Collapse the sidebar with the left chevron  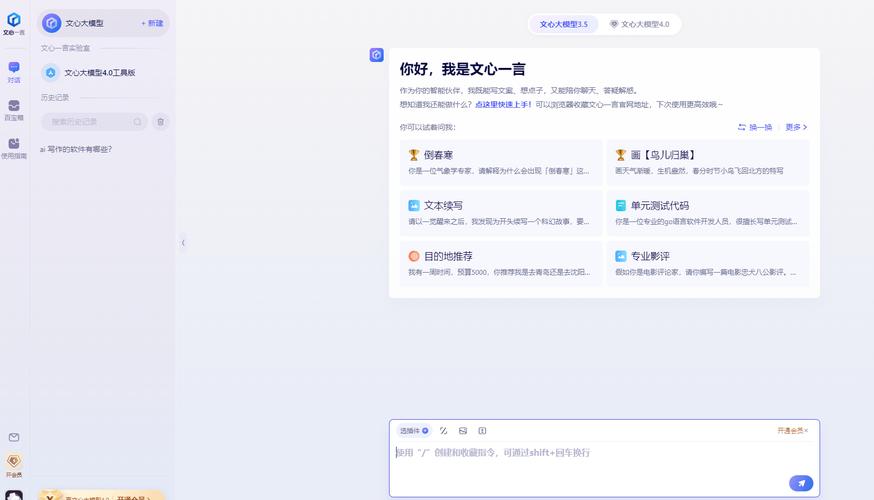pyautogui.click(x=183, y=242)
